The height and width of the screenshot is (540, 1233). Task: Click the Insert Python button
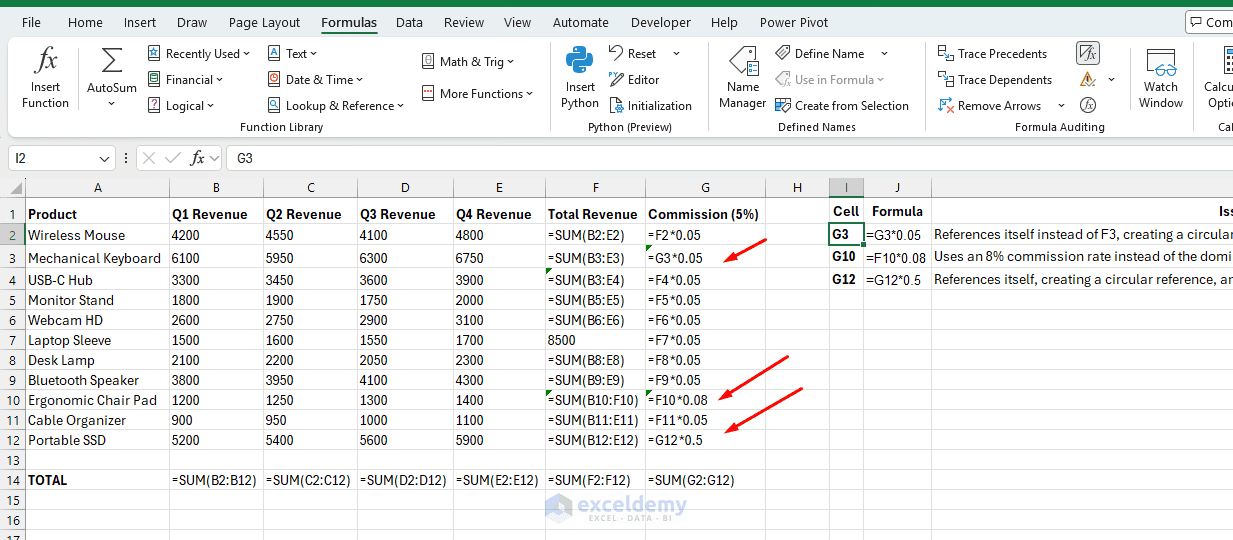point(580,78)
